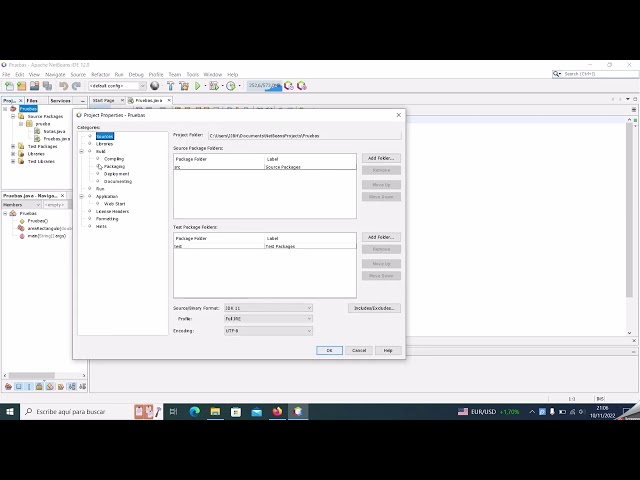Select the Compiling category

pyautogui.click(x=114, y=159)
